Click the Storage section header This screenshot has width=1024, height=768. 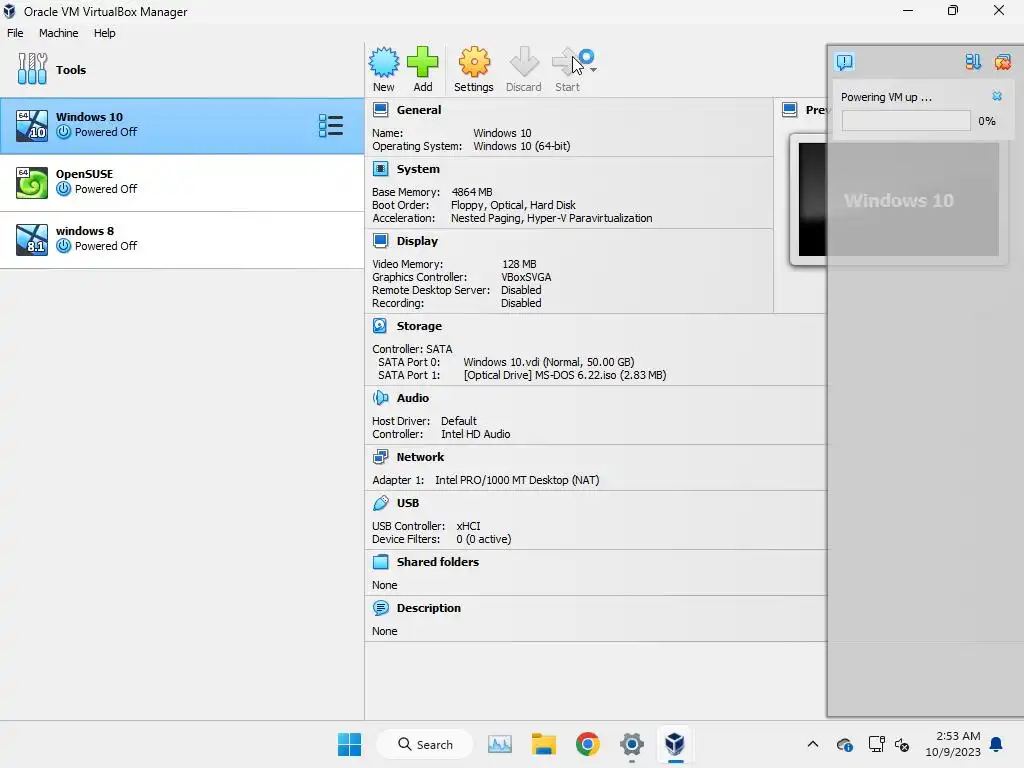419,326
